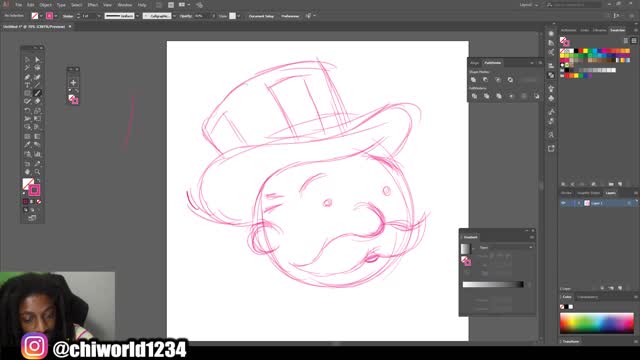Switch to the Align tab
The height and width of the screenshot is (360, 640).
click(474, 63)
